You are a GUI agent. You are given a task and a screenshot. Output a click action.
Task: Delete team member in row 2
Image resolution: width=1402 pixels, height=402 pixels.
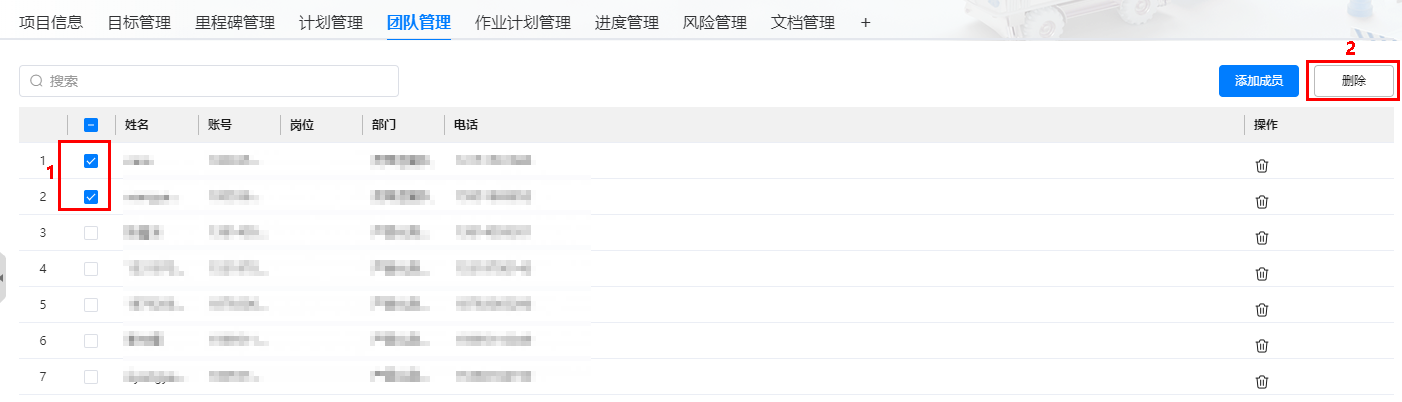pos(1262,202)
